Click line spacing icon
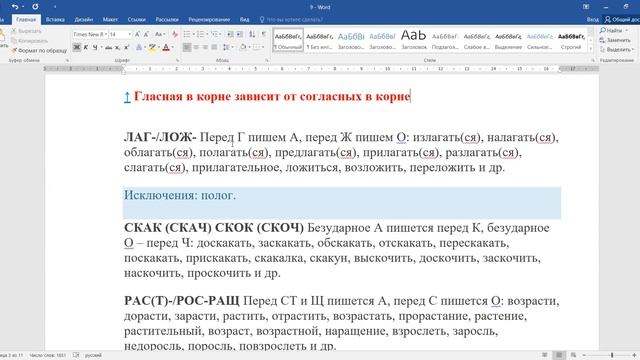The width and height of the screenshot is (640, 360). click(227, 47)
